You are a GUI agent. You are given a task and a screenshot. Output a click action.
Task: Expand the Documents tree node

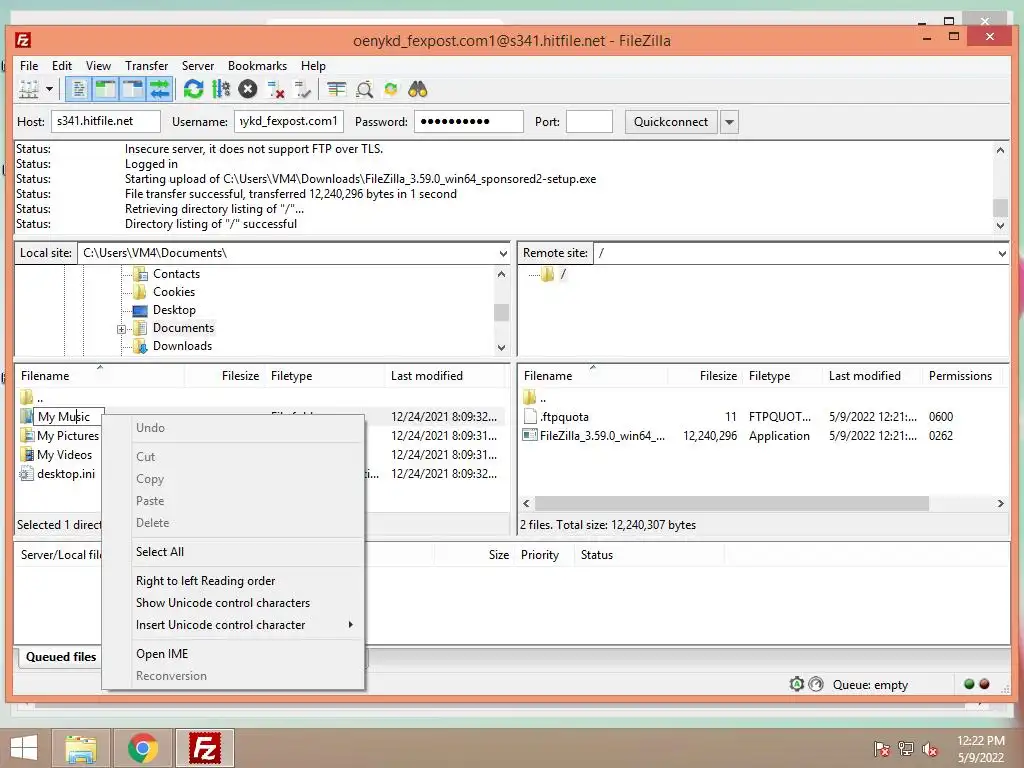[x=121, y=329]
